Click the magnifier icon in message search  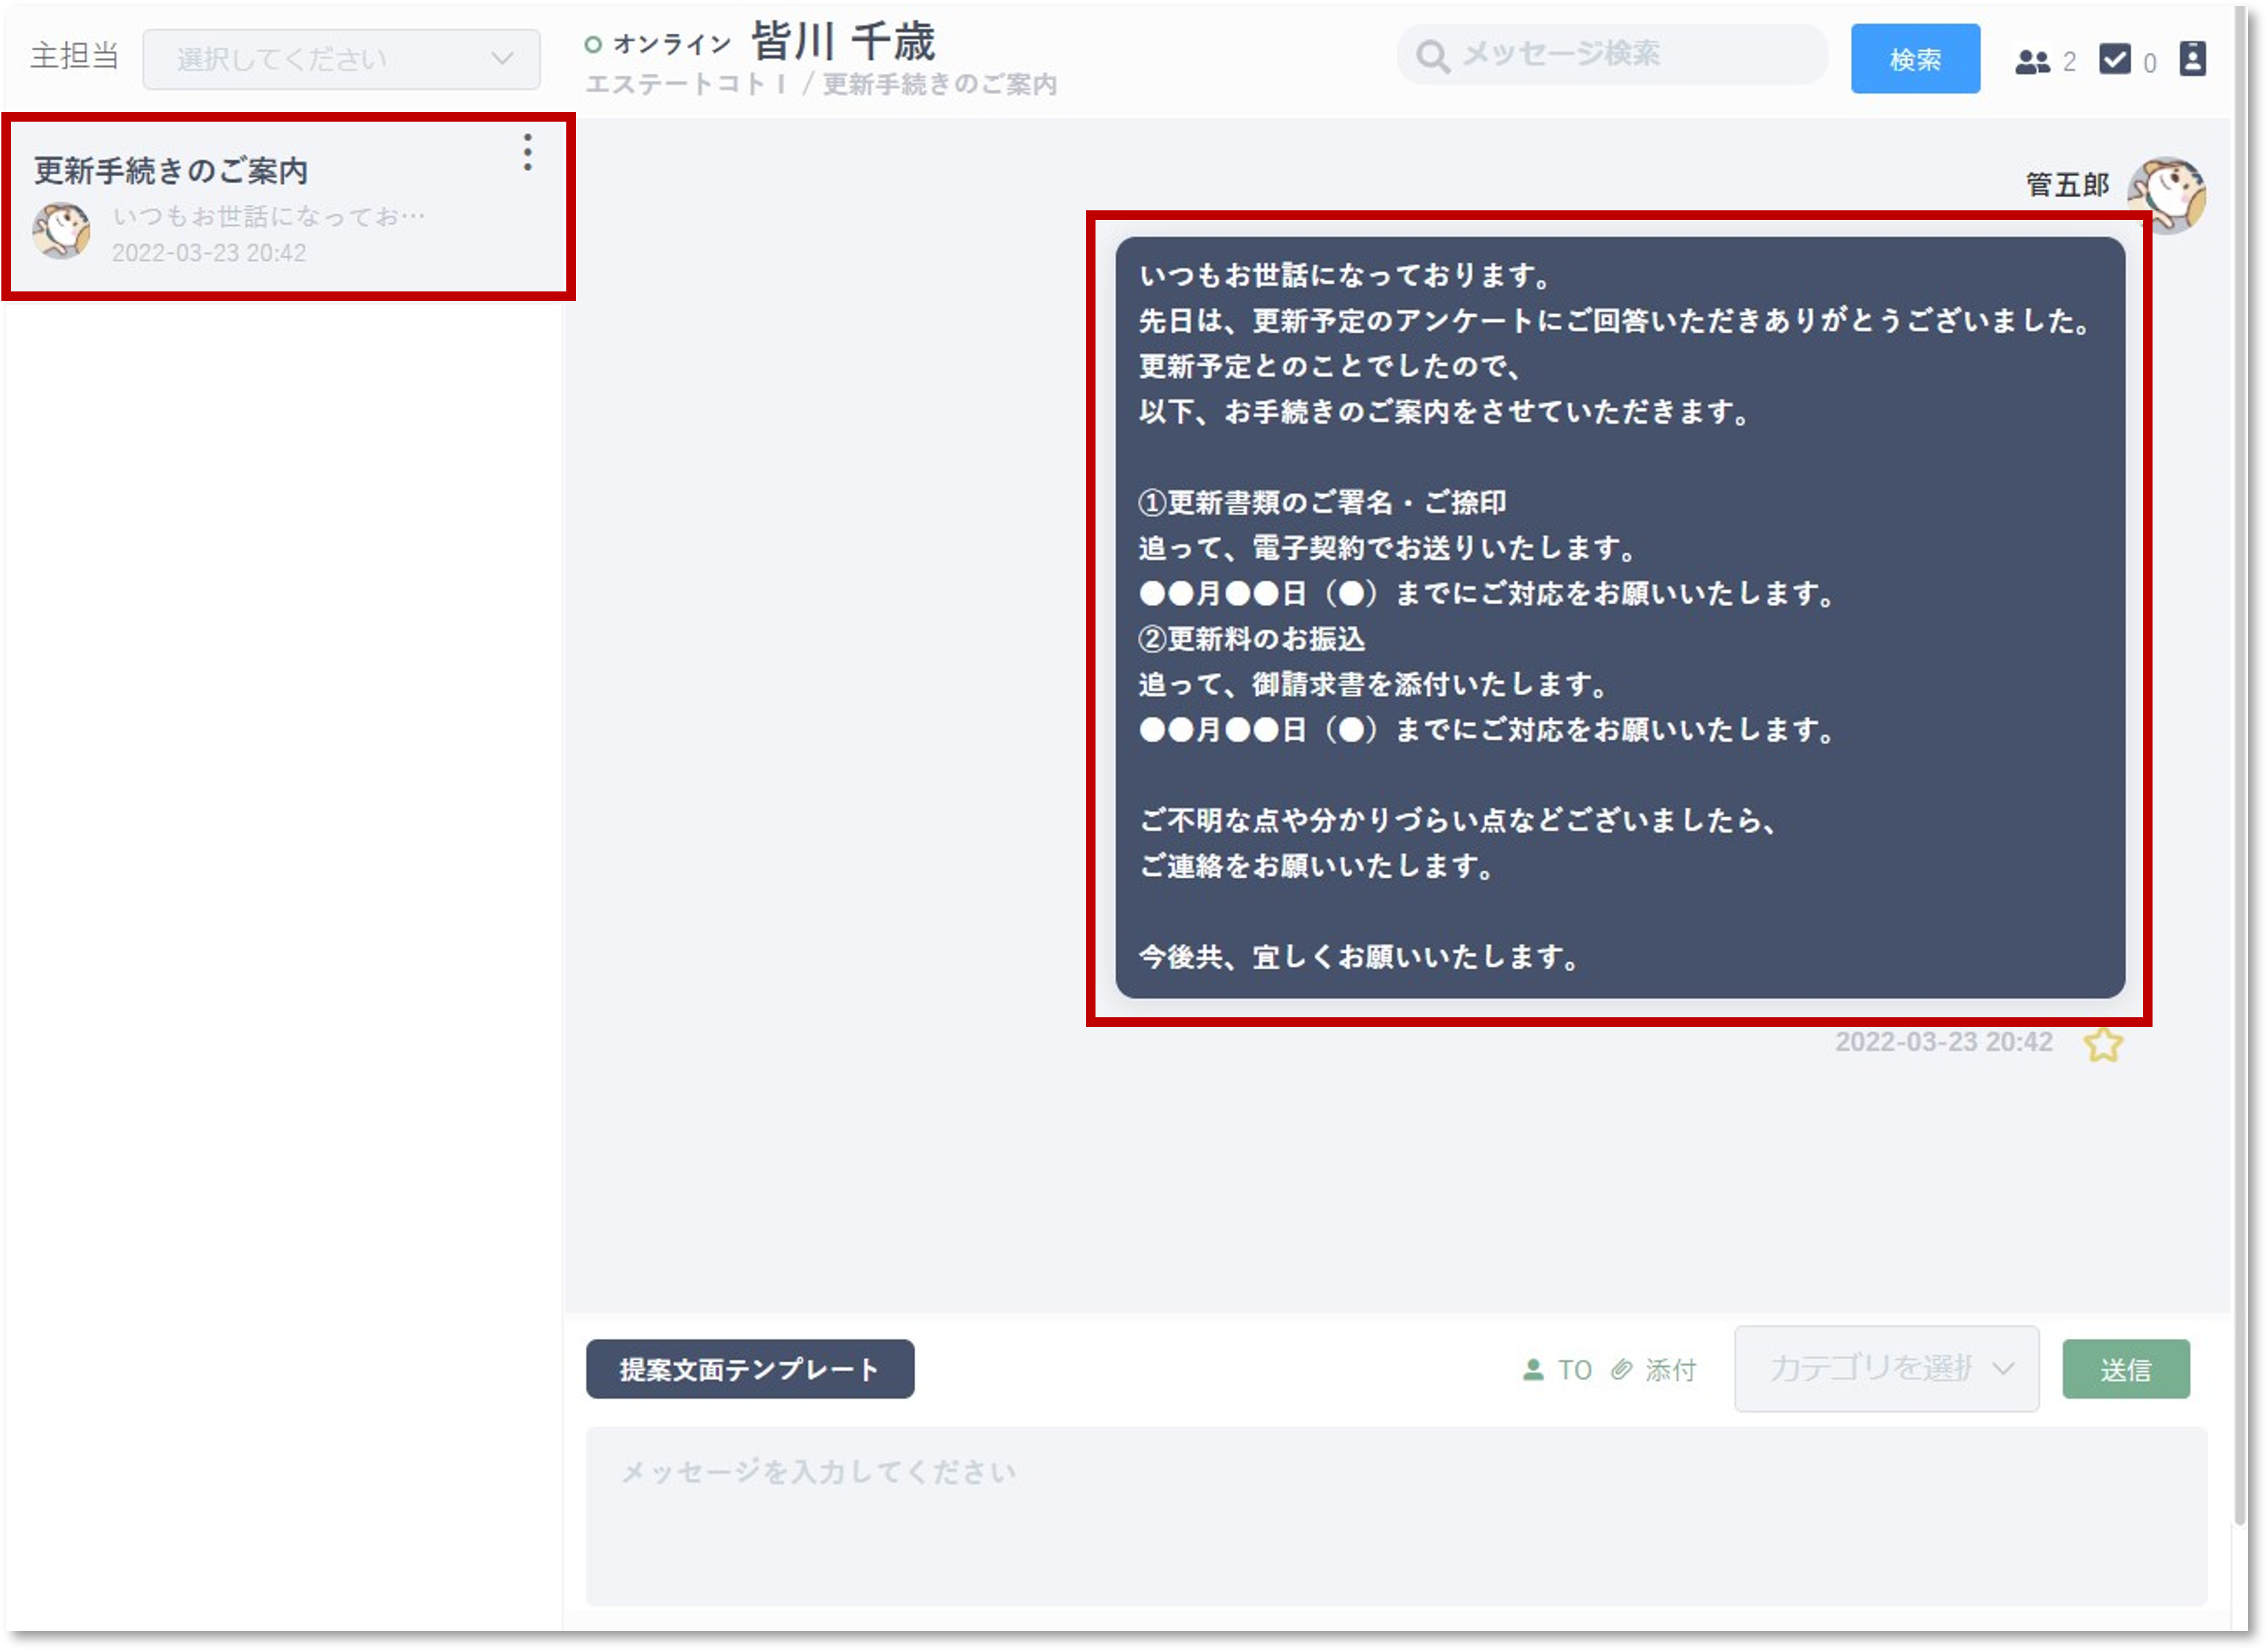(x=1432, y=57)
